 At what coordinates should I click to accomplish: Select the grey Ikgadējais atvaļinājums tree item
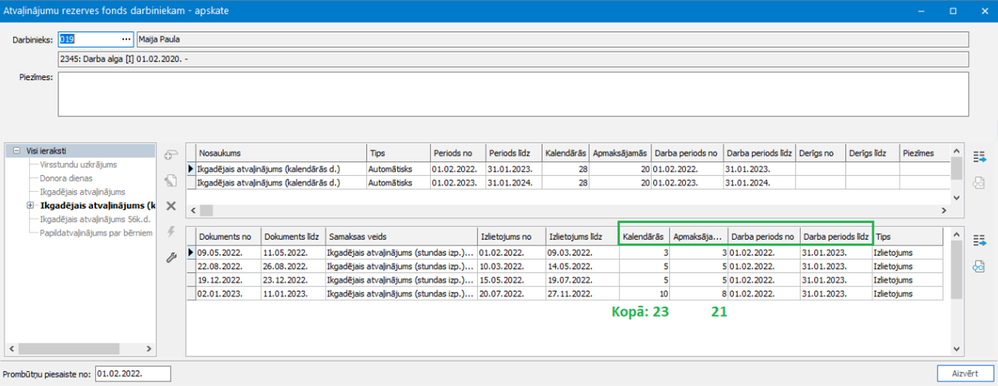pyautogui.click(x=82, y=192)
